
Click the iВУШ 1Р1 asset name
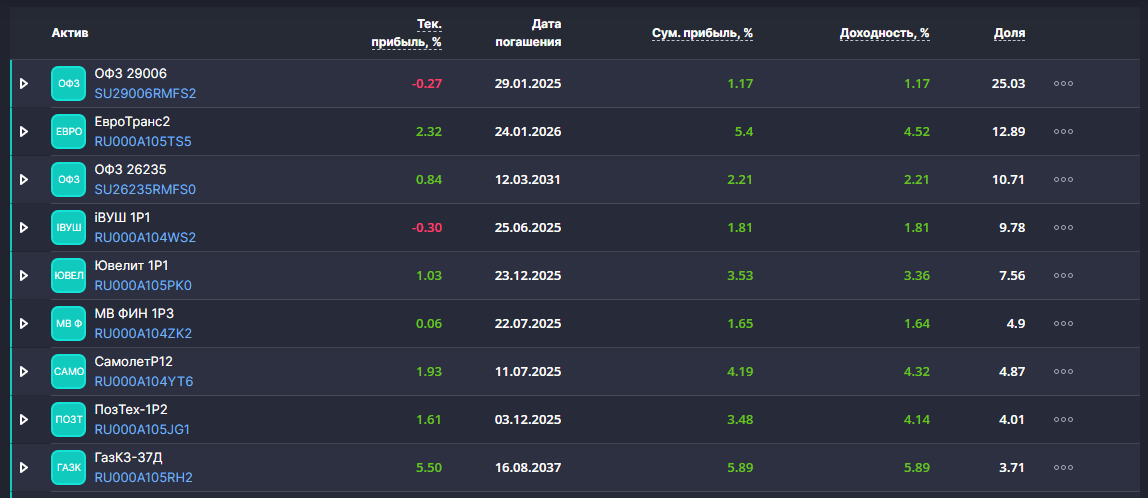click(123, 218)
